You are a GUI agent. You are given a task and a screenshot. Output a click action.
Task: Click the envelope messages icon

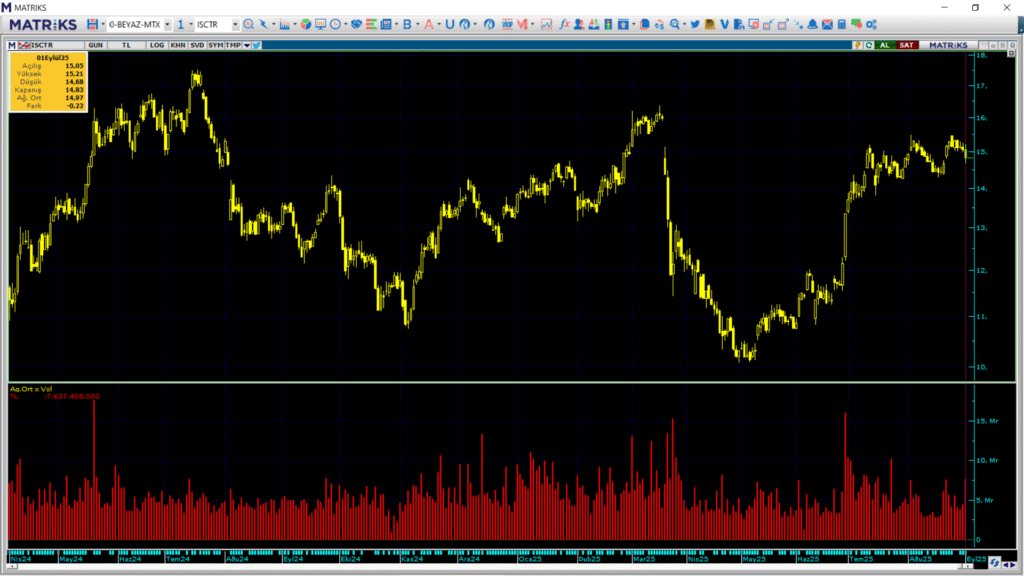coord(827,24)
